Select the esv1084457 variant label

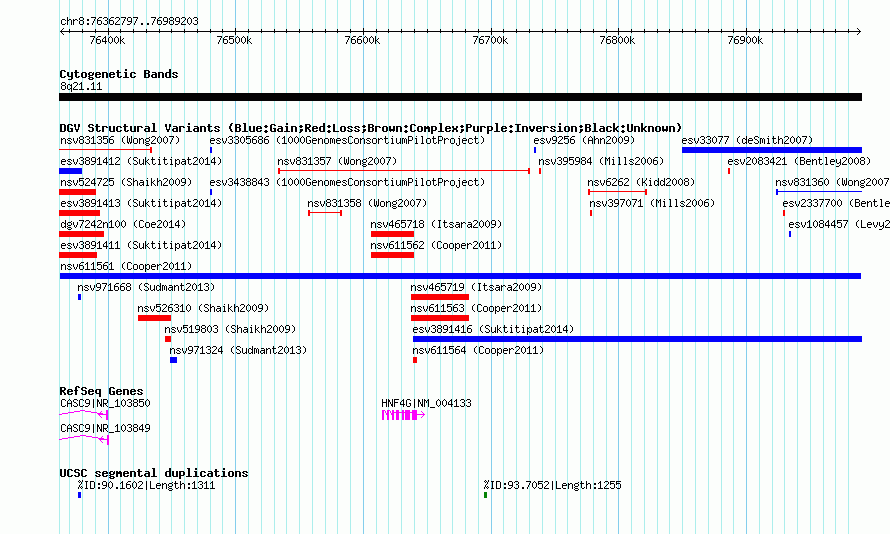pyautogui.click(x=839, y=224)
